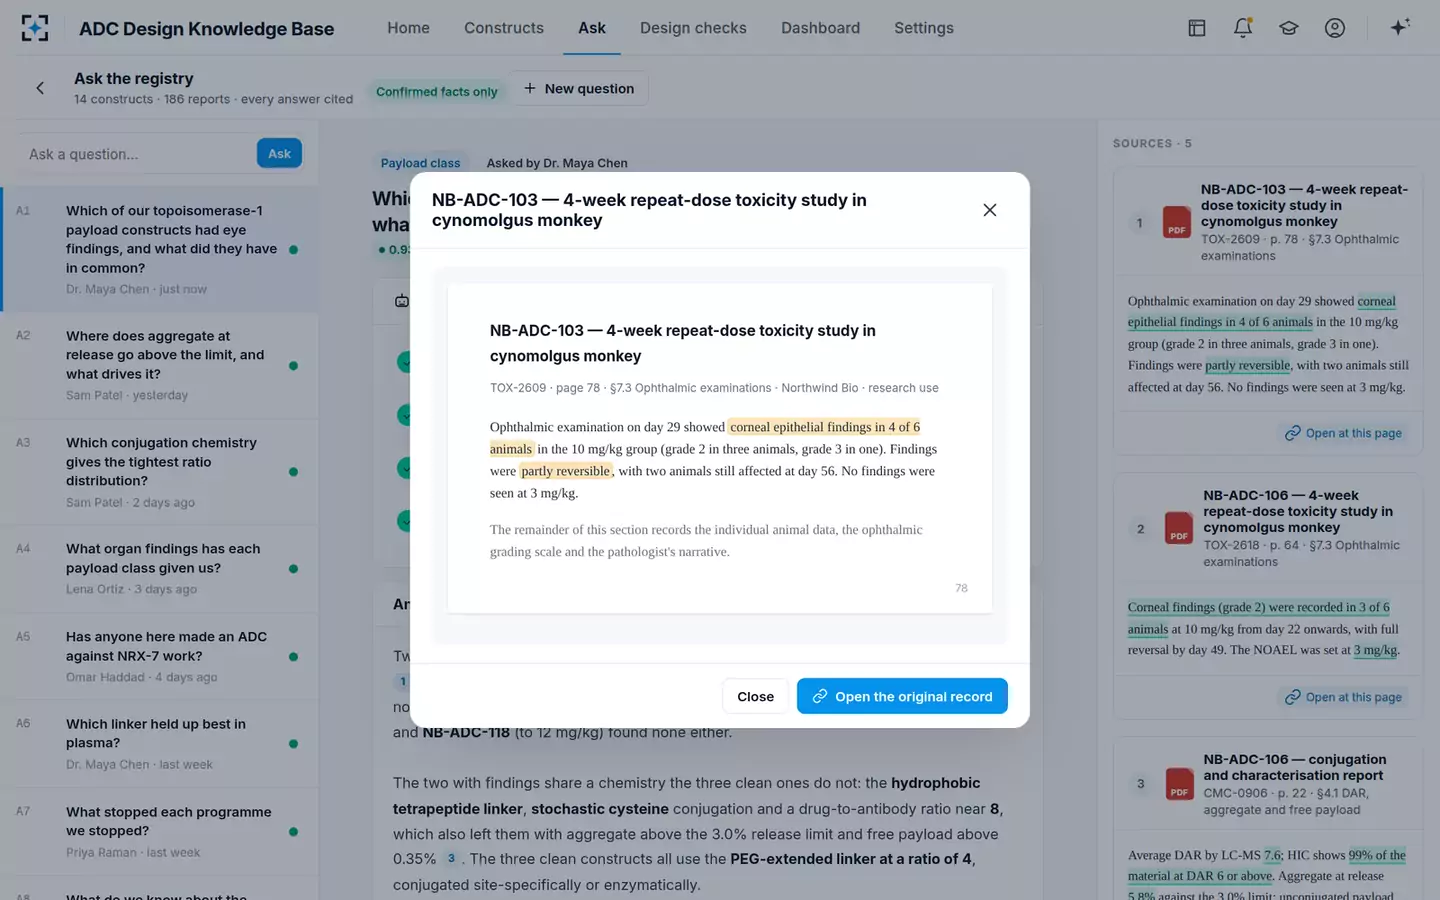This screenshot has width=1440, height=900.
Task: Click Open the original record
Action: (x=902, y=696)
